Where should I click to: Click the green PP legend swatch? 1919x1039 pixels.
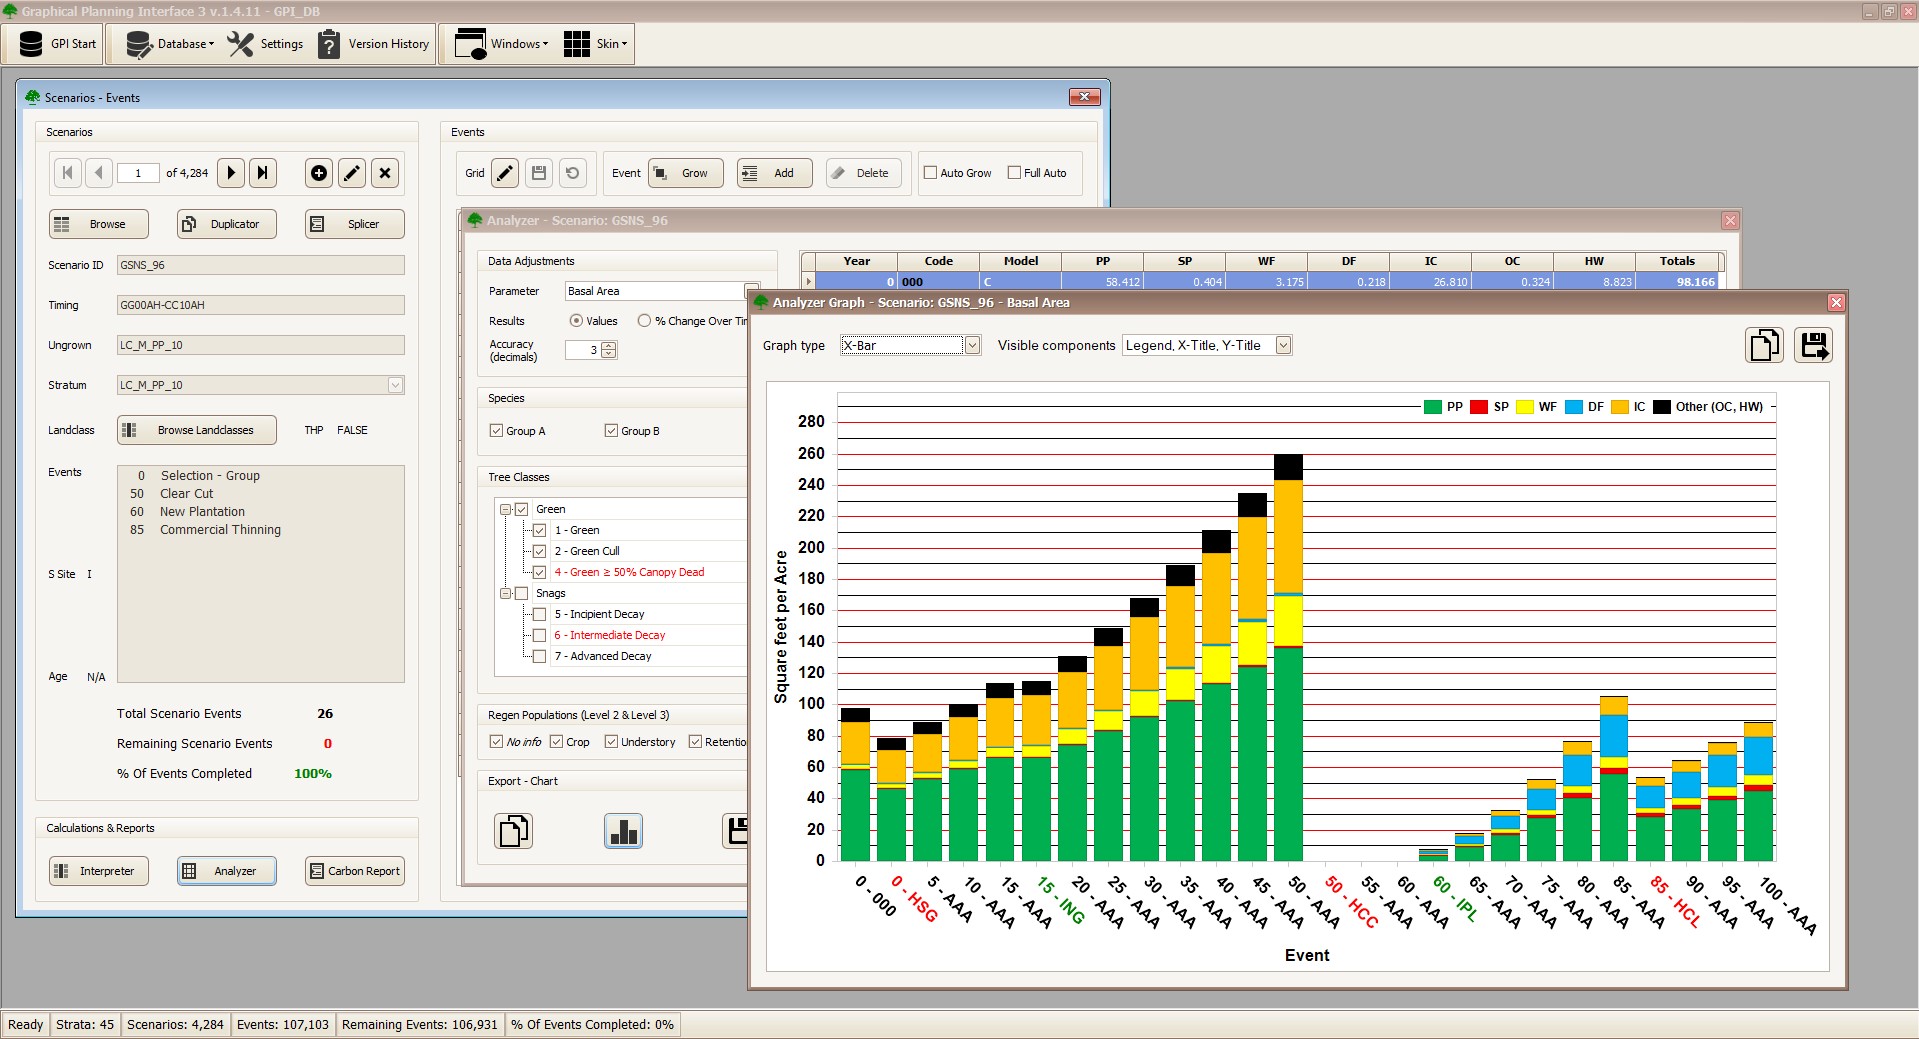tap(1432, 407)
